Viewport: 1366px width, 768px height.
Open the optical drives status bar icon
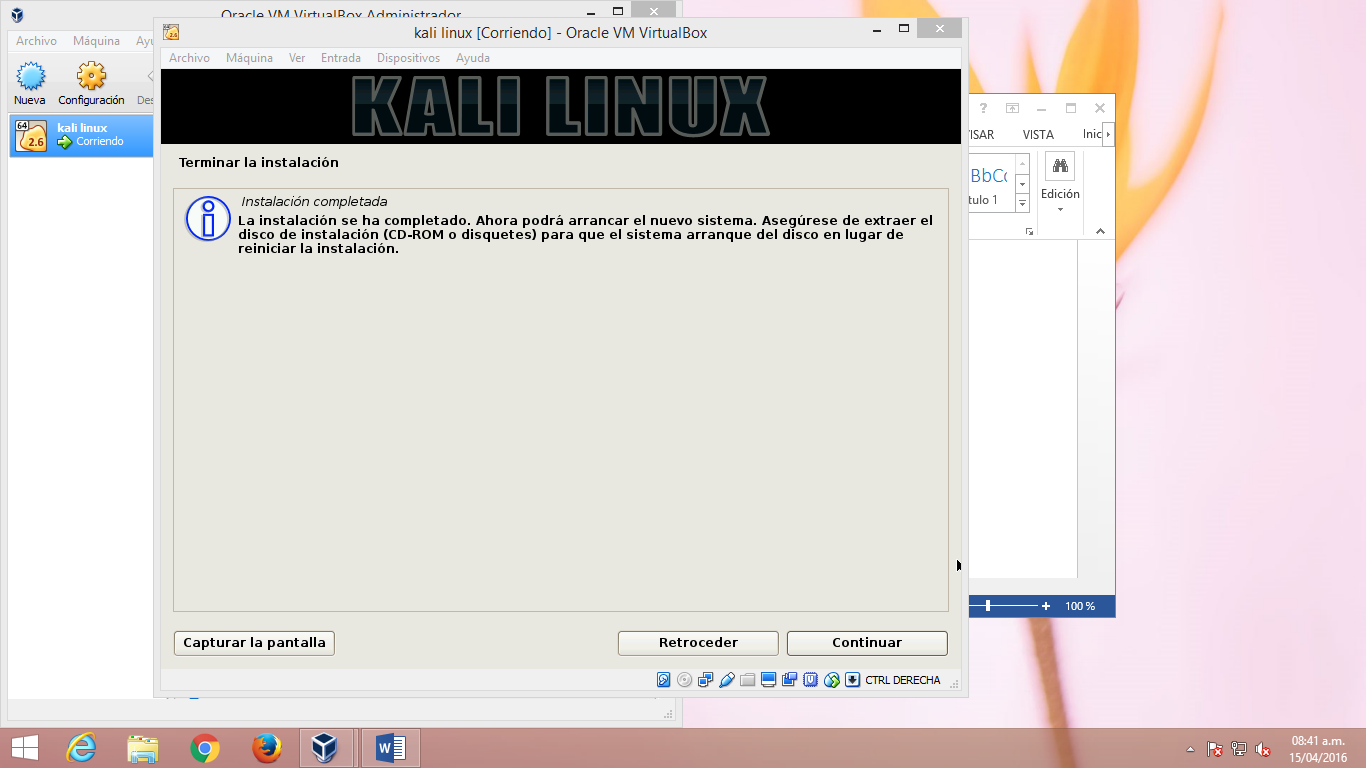(x=684, y=679)
